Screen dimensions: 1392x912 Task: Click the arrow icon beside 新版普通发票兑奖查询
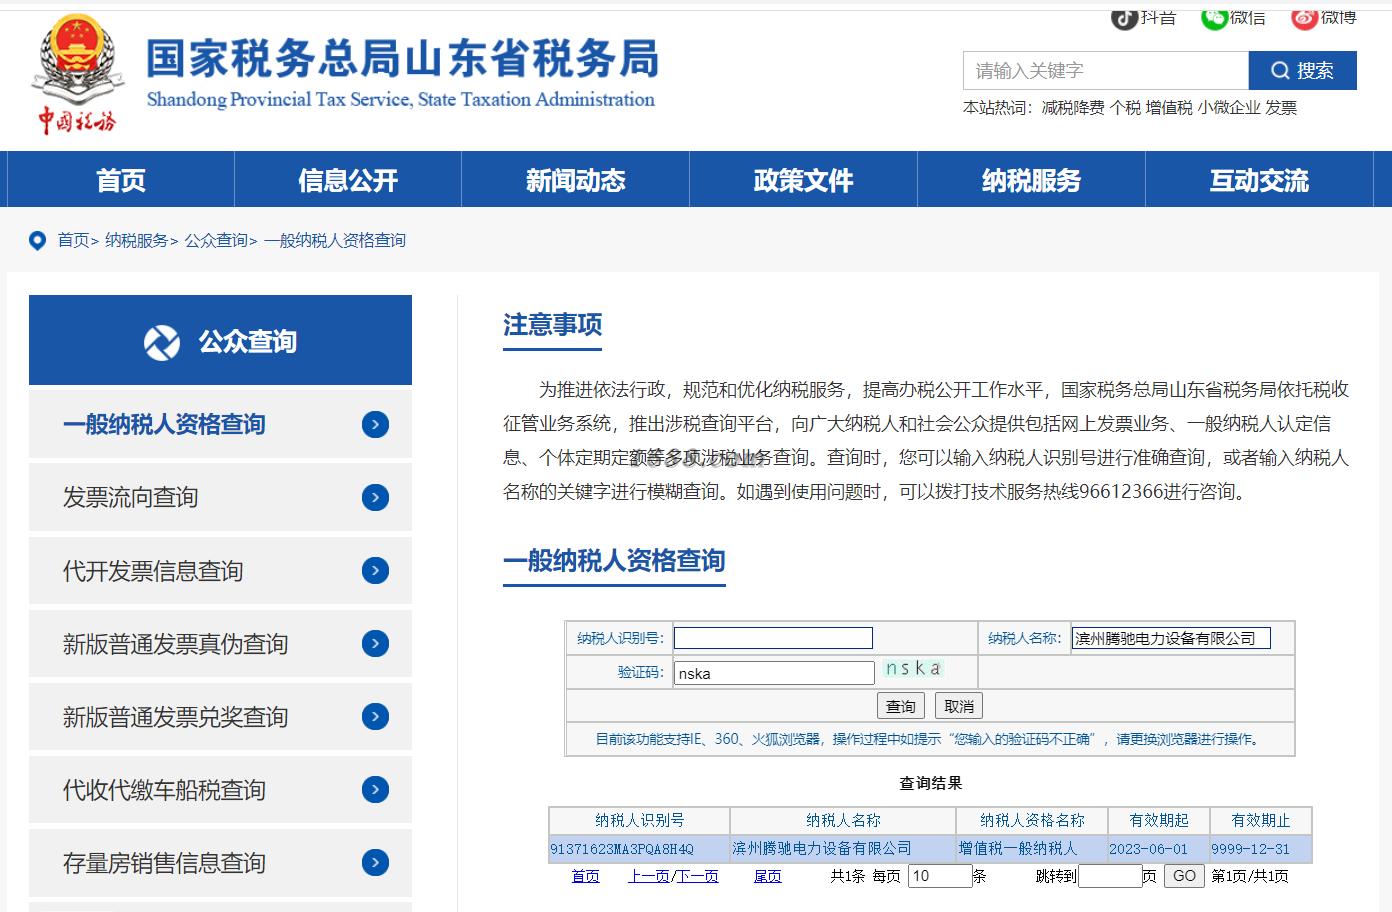(375, 717)
